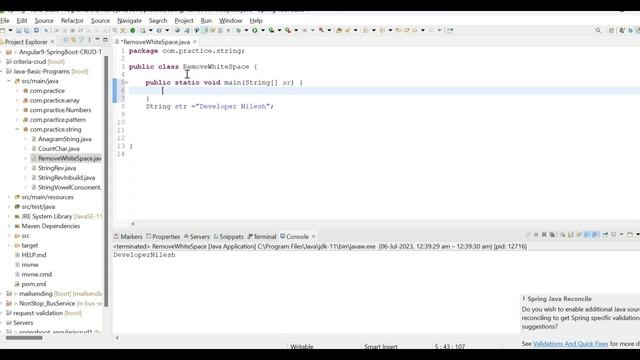Open the Navigate menu
640x360 pixels.
click(x=129, y=20)
